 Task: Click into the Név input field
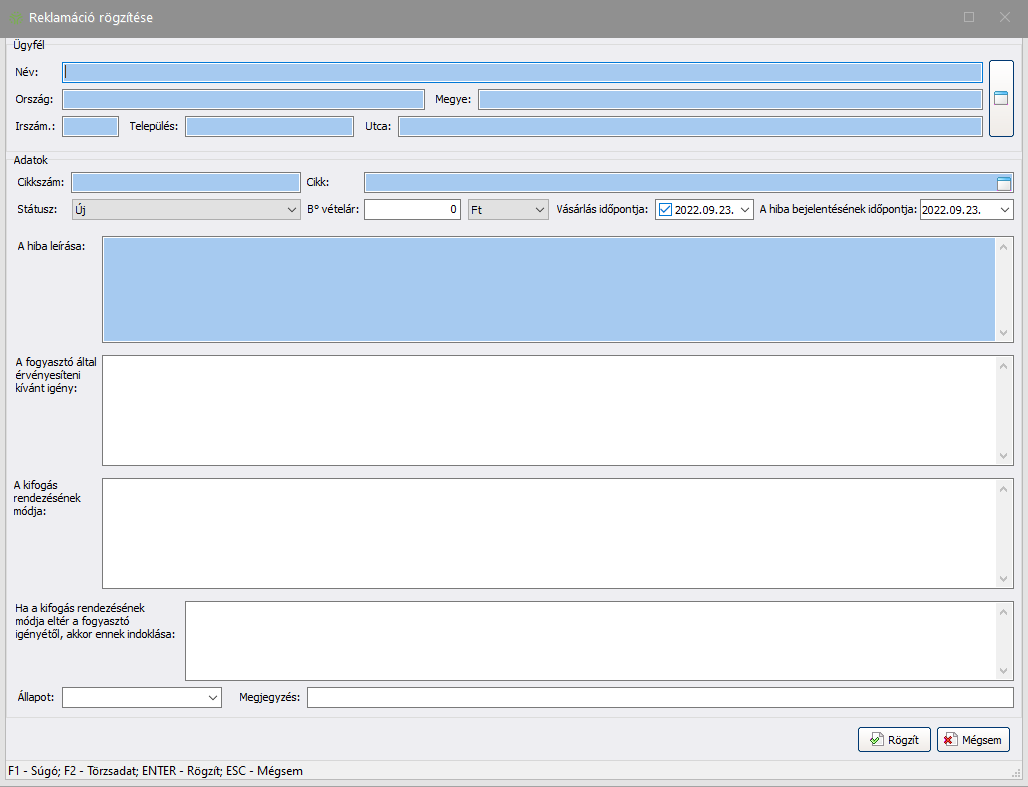522,72
